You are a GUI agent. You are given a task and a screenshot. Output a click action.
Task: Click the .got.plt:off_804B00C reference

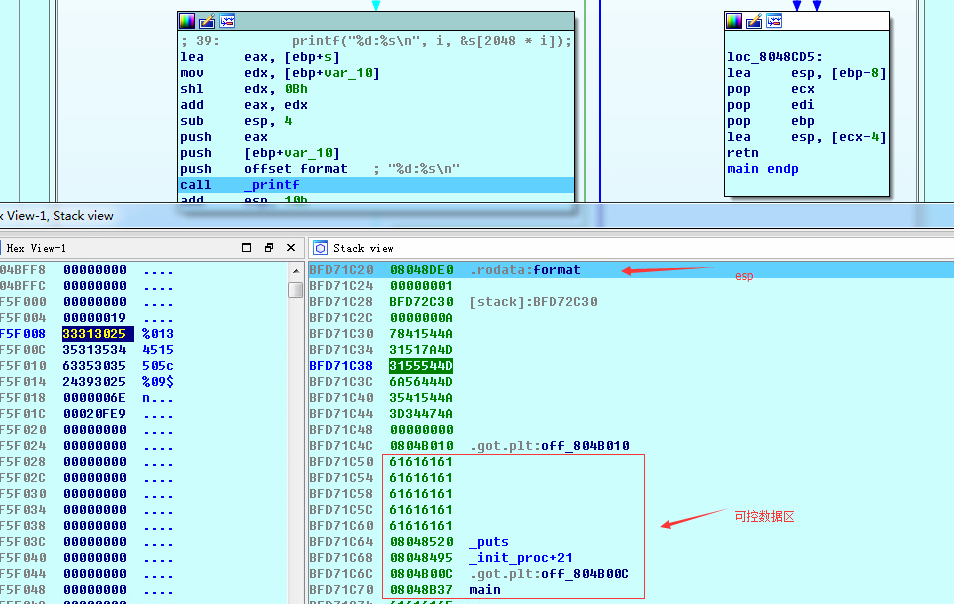[x=549, y=574]
